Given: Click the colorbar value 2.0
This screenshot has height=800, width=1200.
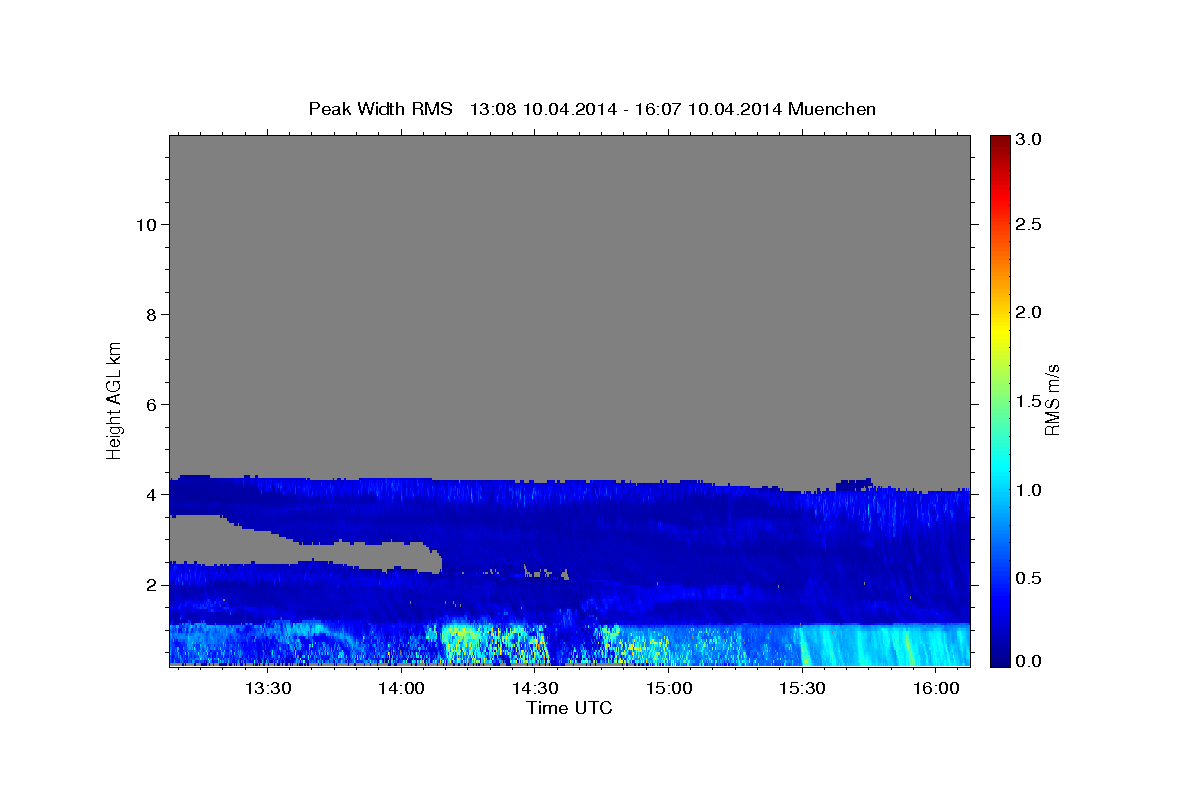Looking at the screenshot, I should tap(1029, 312).
